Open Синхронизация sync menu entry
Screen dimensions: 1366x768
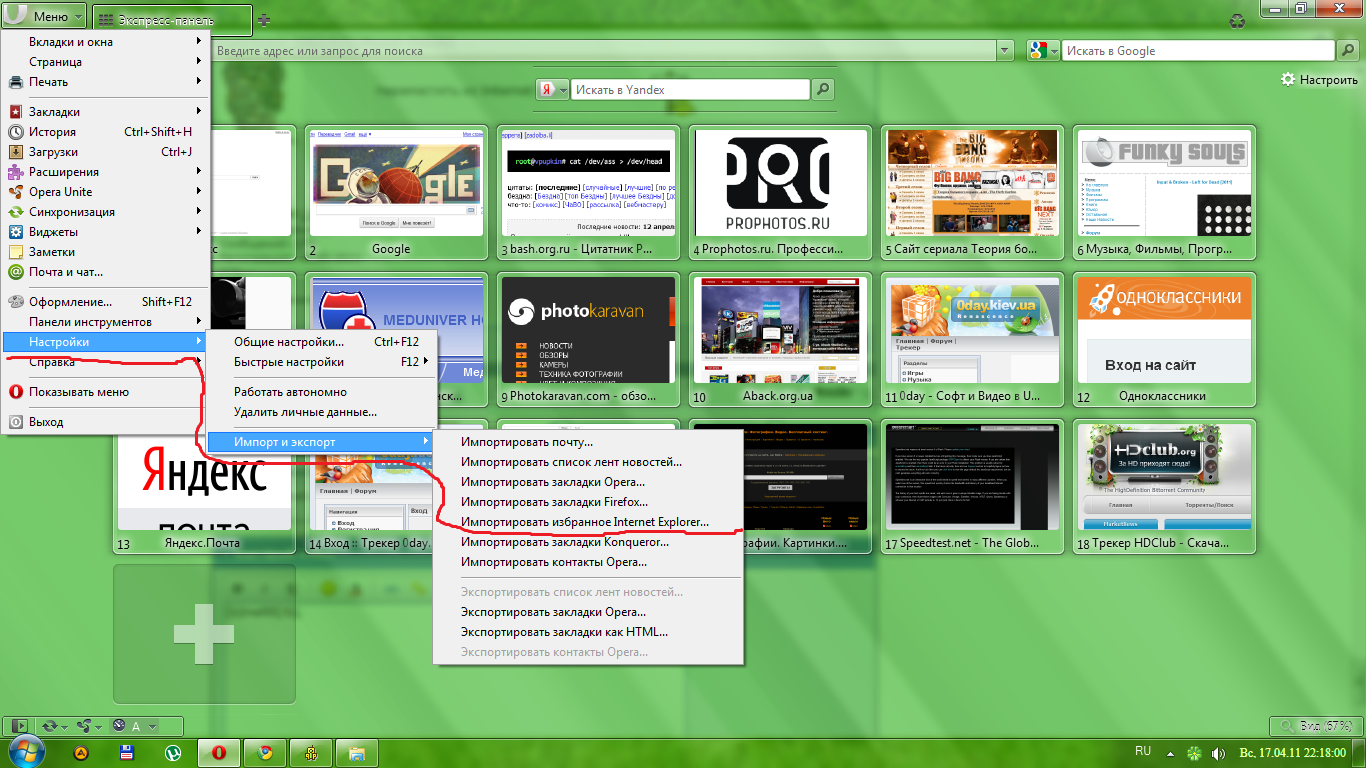pos(105,212)
